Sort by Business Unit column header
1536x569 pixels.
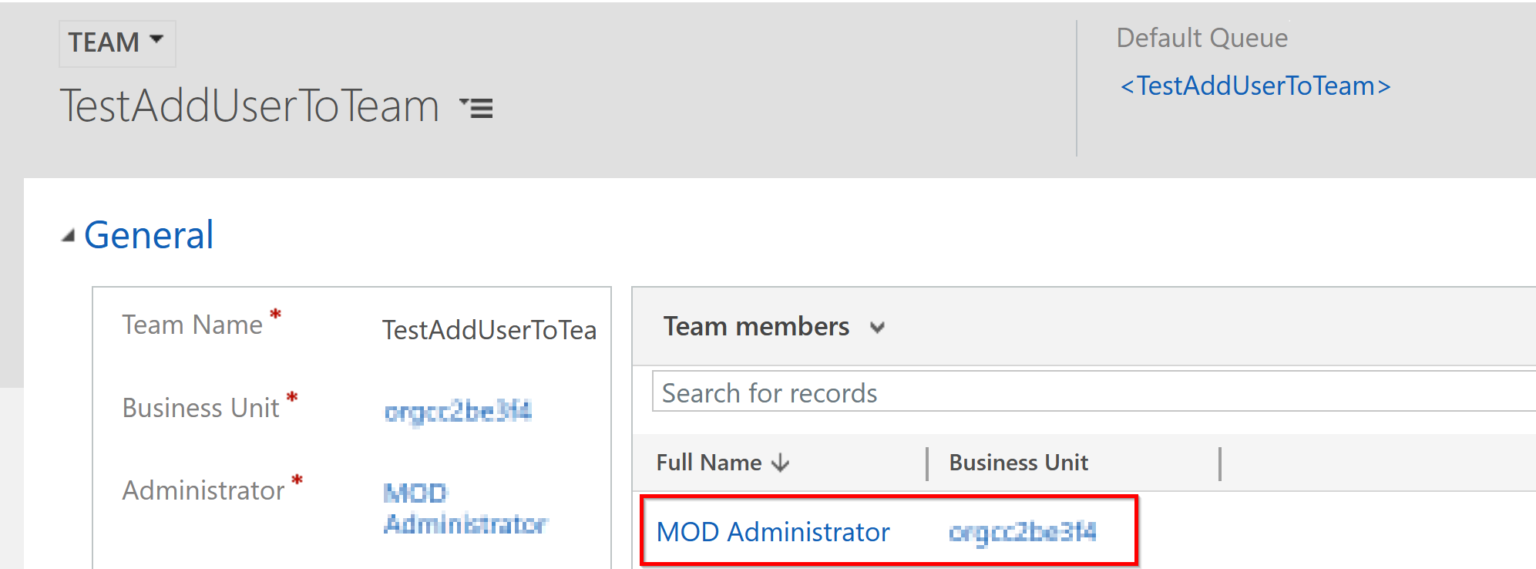coord(1018,463)
